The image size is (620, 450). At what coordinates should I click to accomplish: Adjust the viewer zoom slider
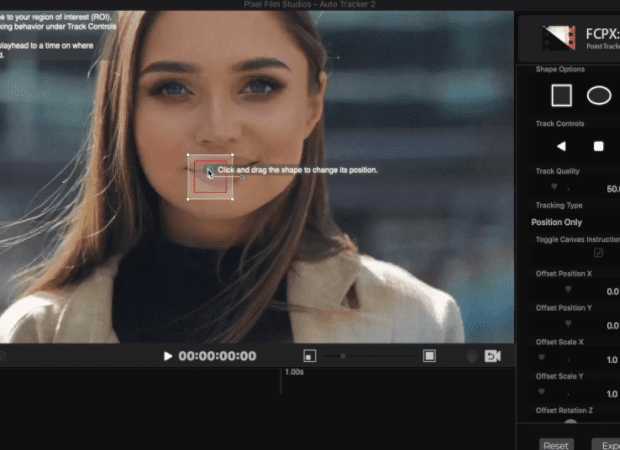343,356
